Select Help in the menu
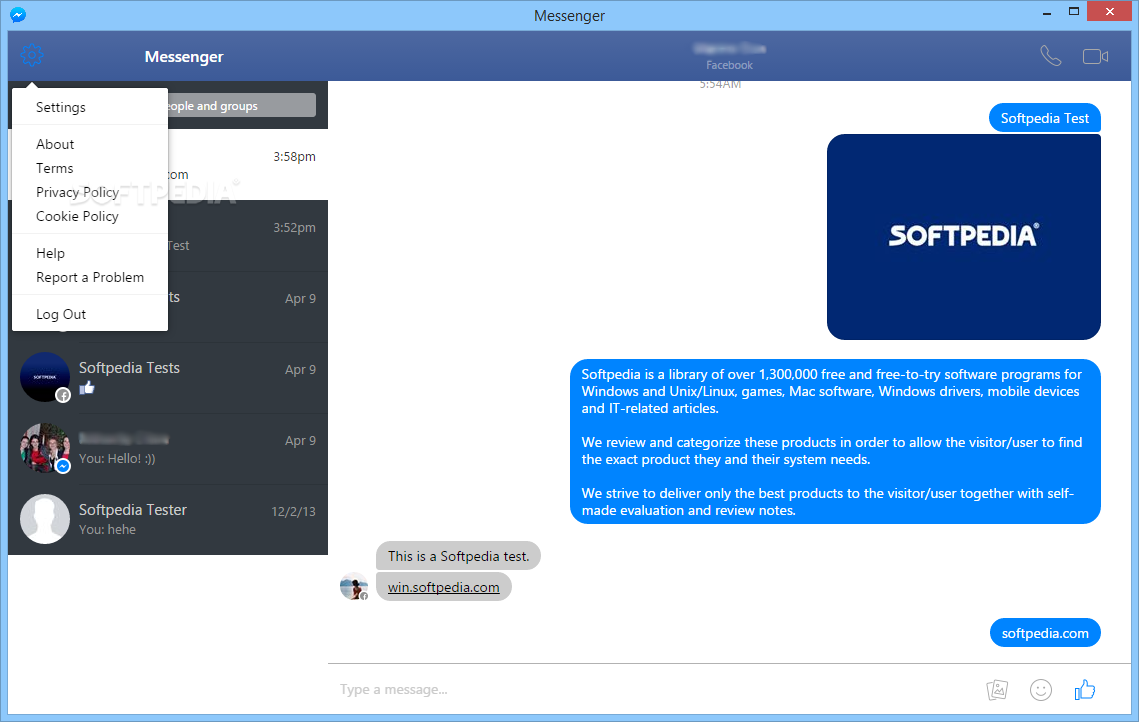1139x722 pixels. click(90, 253)
